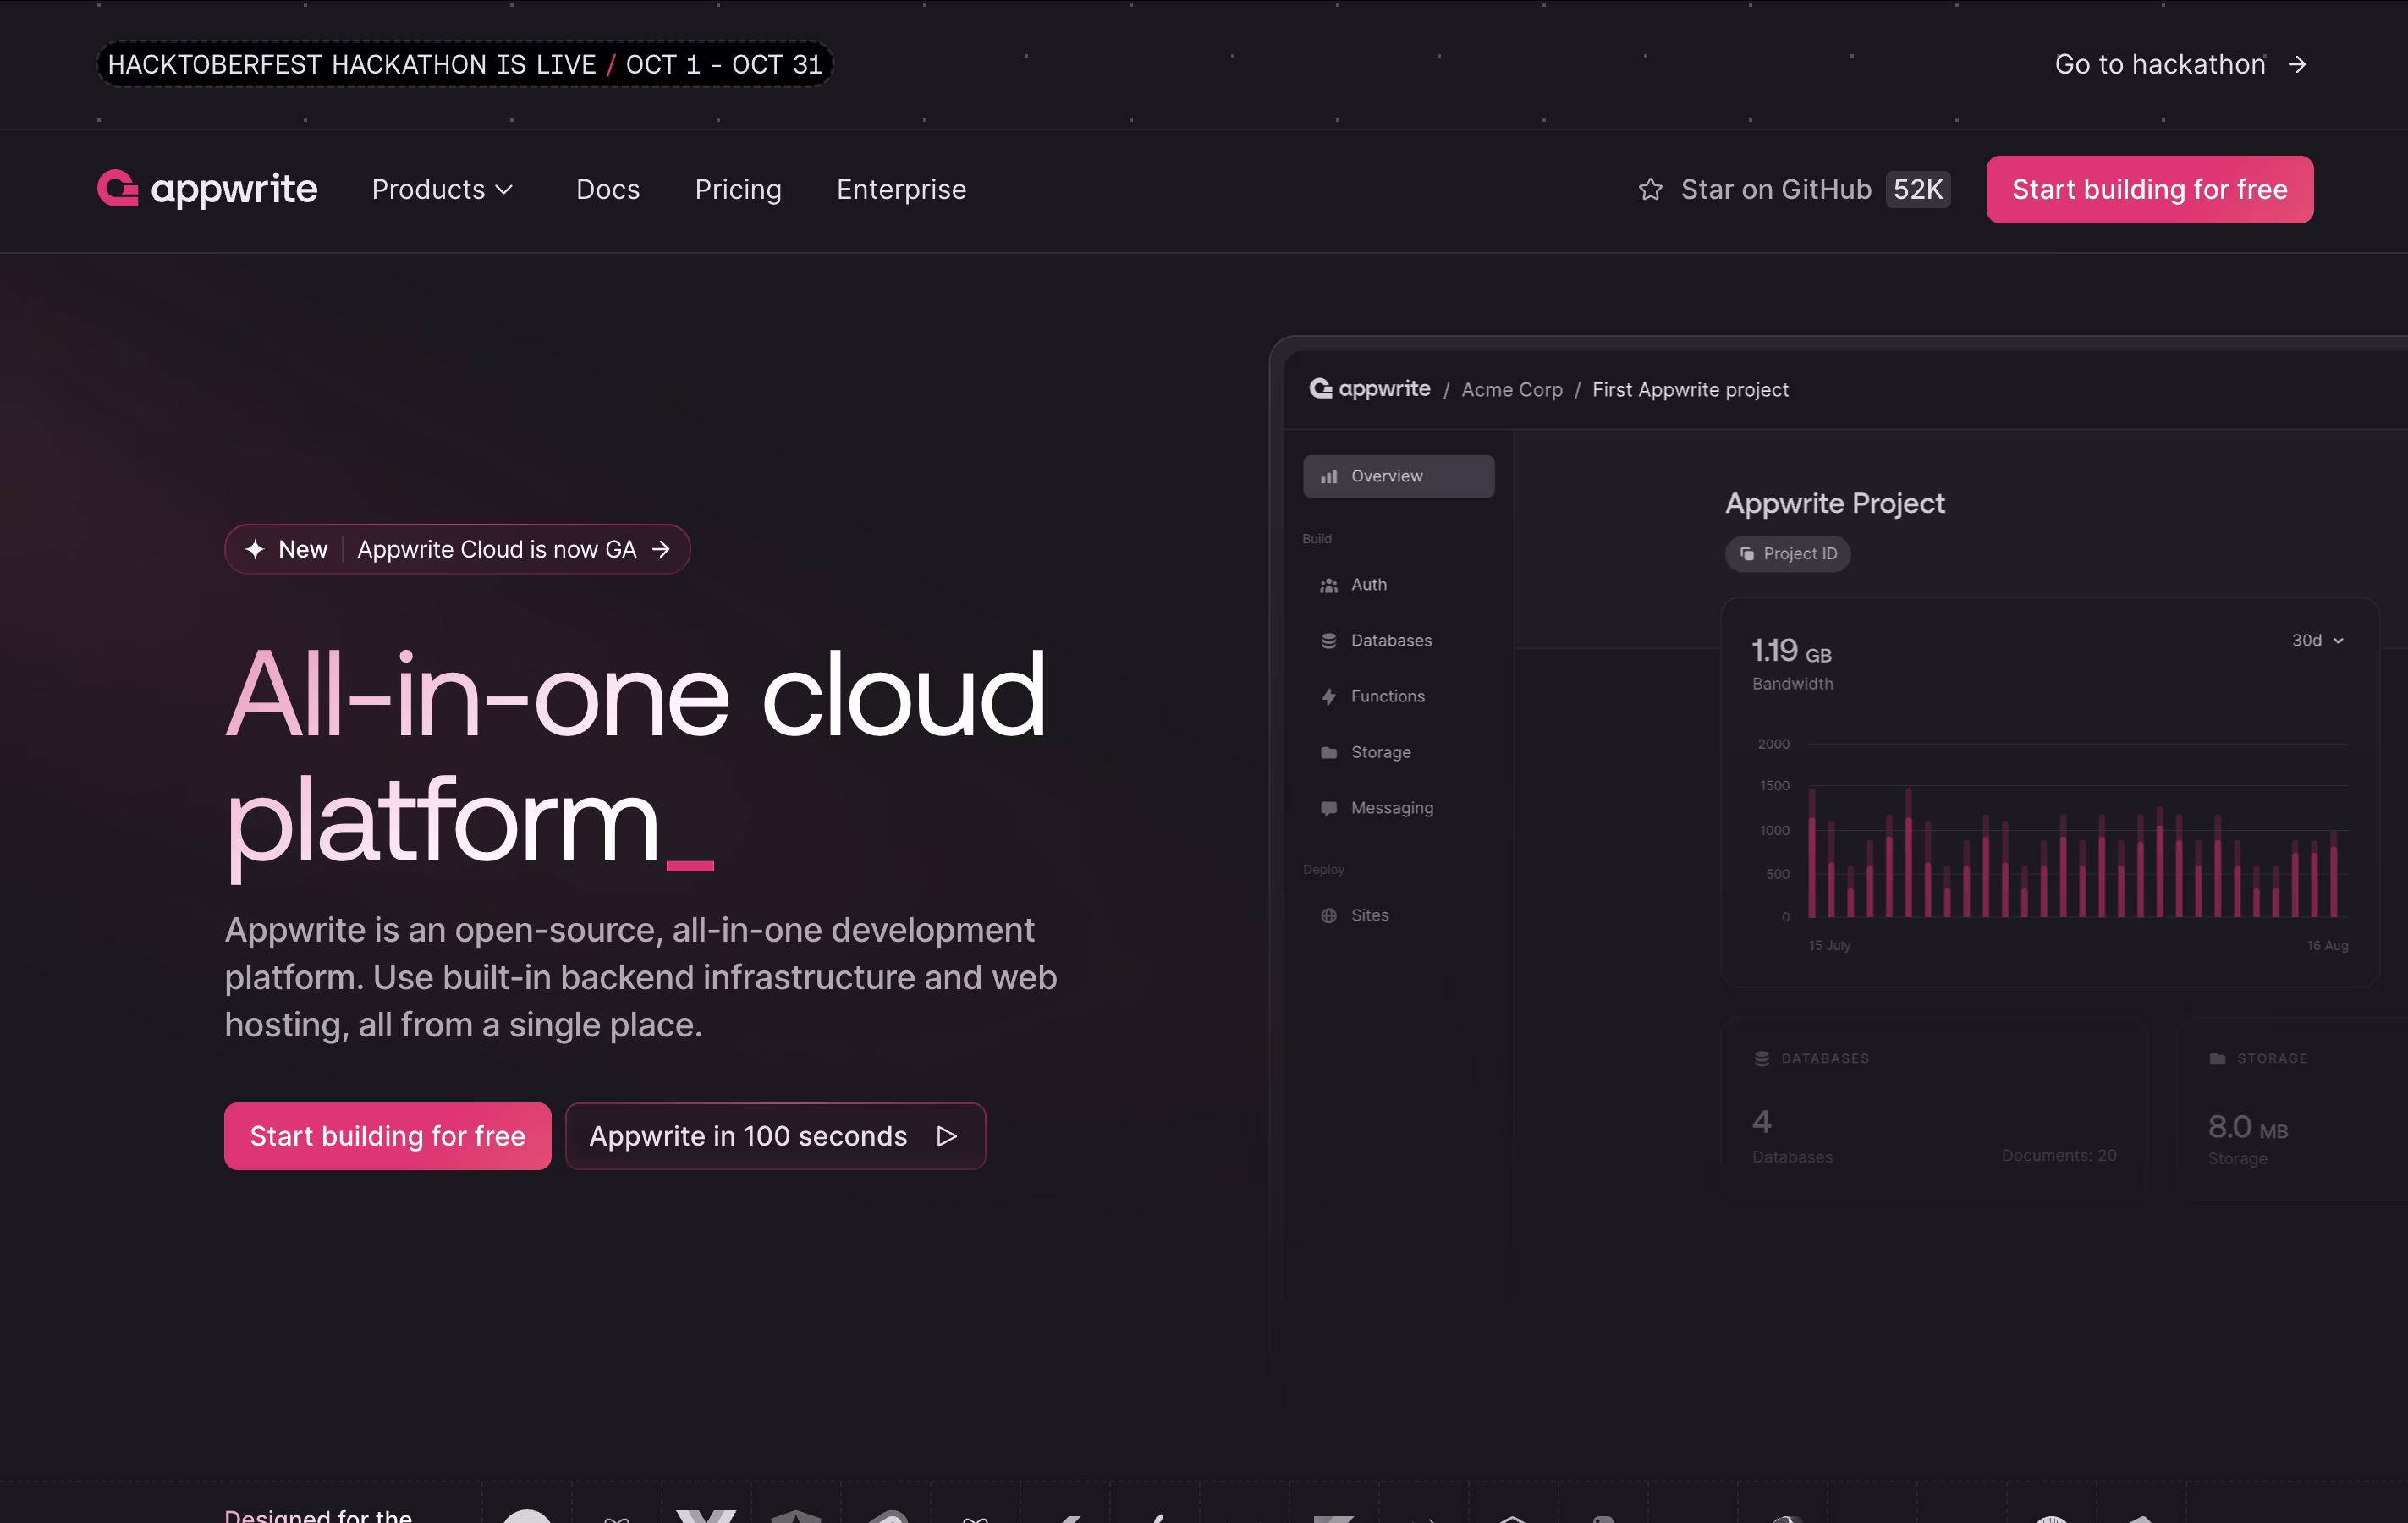The height and width of the screenshot is (1523, 2408).
Task: Open the Appwrite Cloud is now GA announcement
Action: pos(457,549)
